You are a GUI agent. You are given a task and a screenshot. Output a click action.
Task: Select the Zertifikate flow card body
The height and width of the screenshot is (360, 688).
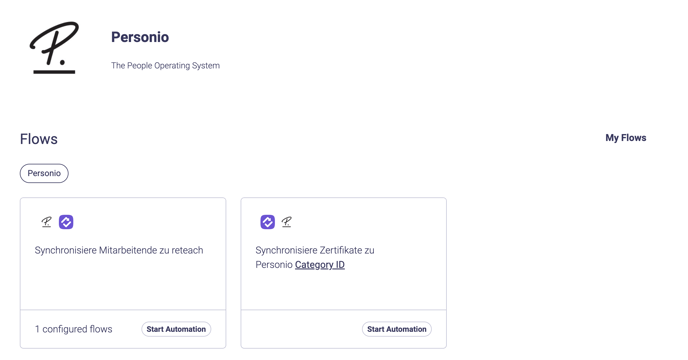(x=344, y=254)
